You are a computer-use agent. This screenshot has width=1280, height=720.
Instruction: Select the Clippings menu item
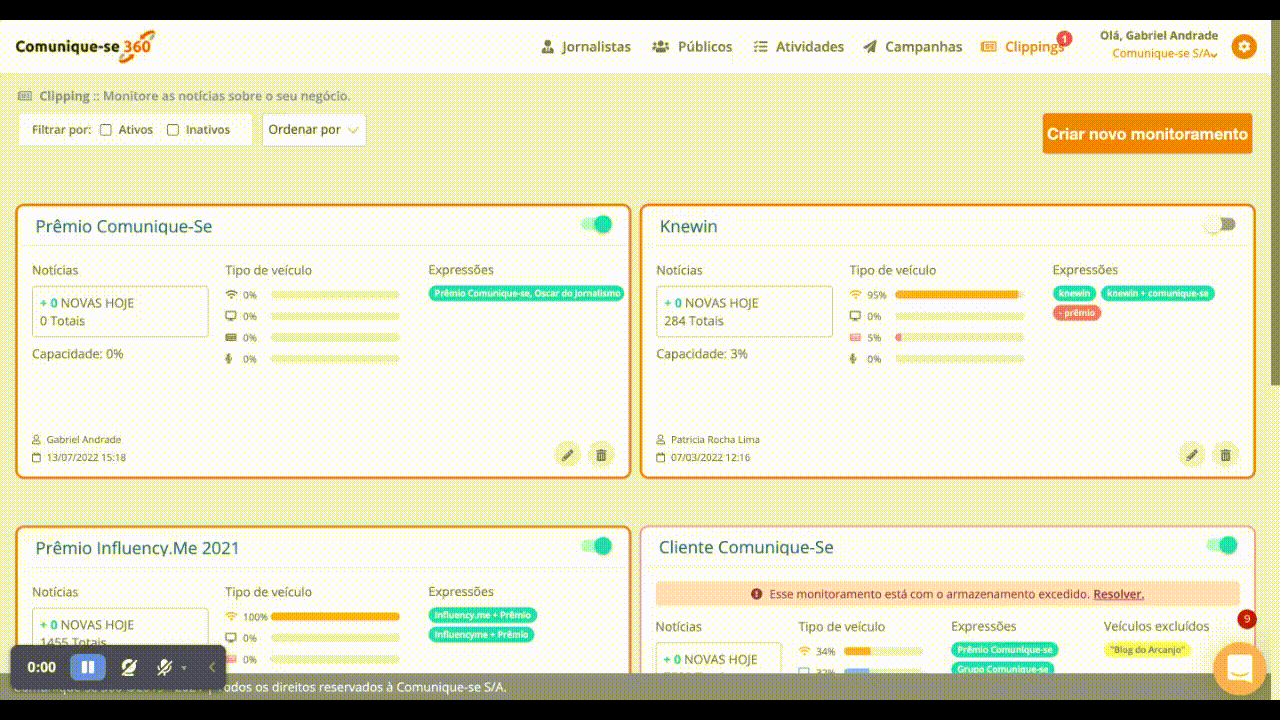tap(1022, 47)
